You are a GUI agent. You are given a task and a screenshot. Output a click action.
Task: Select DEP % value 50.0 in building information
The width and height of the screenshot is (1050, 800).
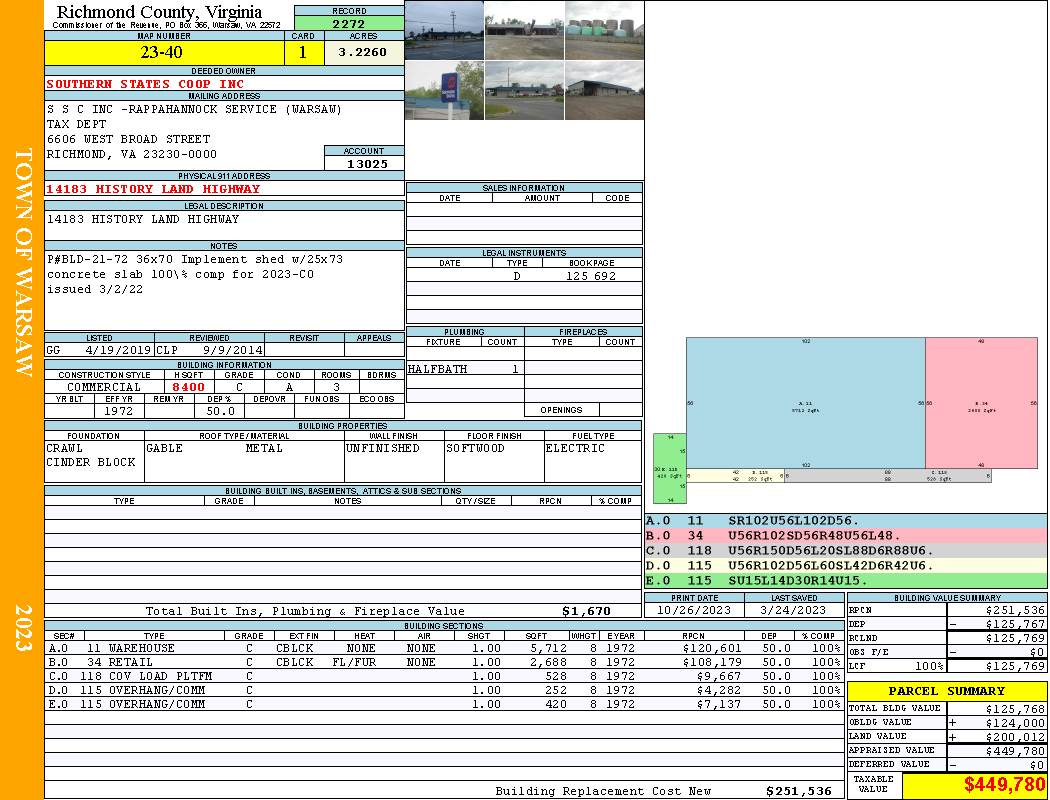click(220, 411)
